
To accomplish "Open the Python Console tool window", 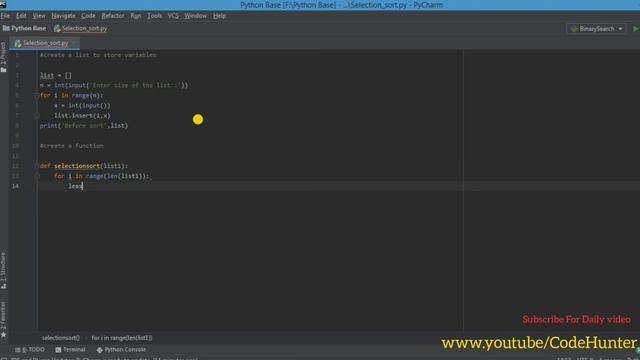I will pos(121,350).
